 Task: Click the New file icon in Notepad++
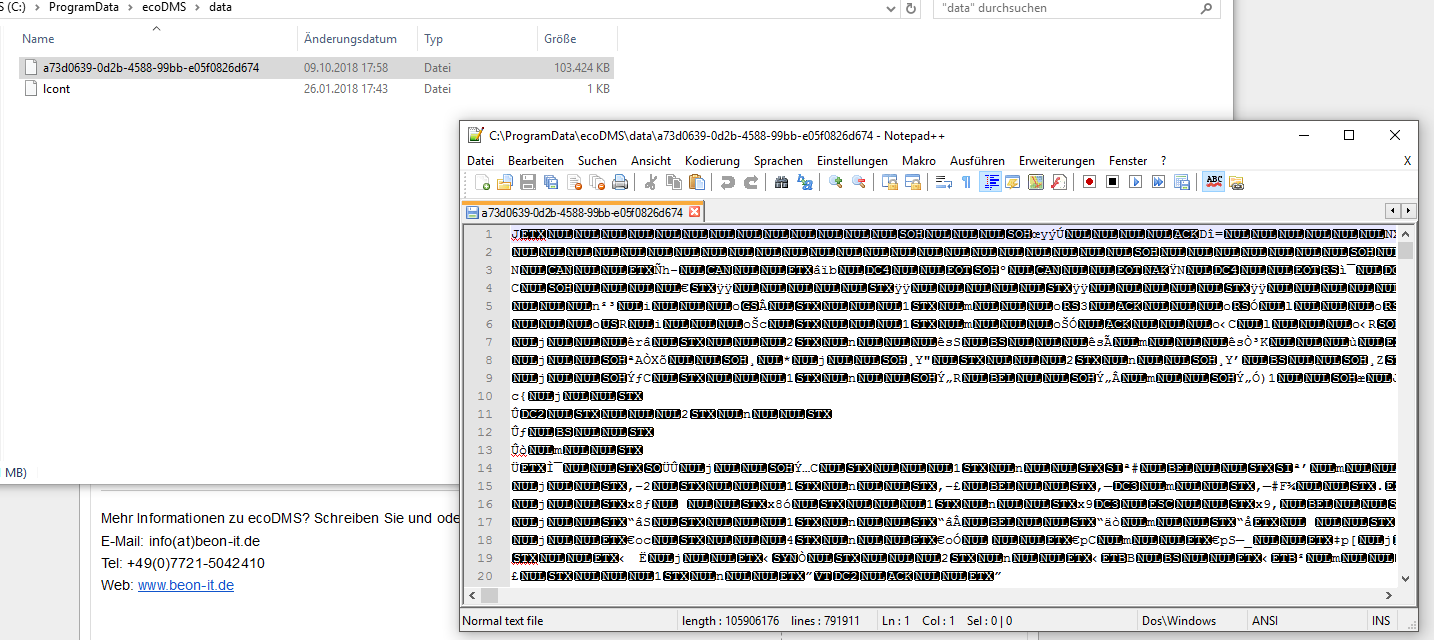[483, 182]
